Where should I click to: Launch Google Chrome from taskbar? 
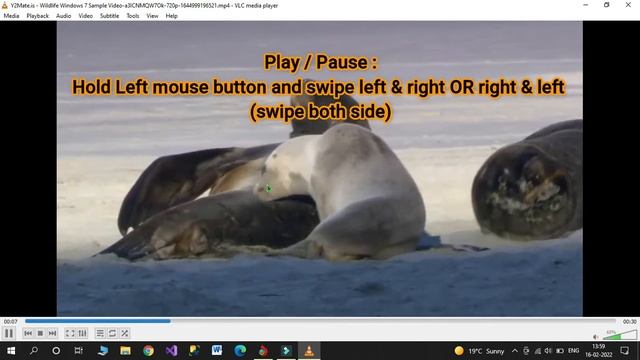point(149,351)
